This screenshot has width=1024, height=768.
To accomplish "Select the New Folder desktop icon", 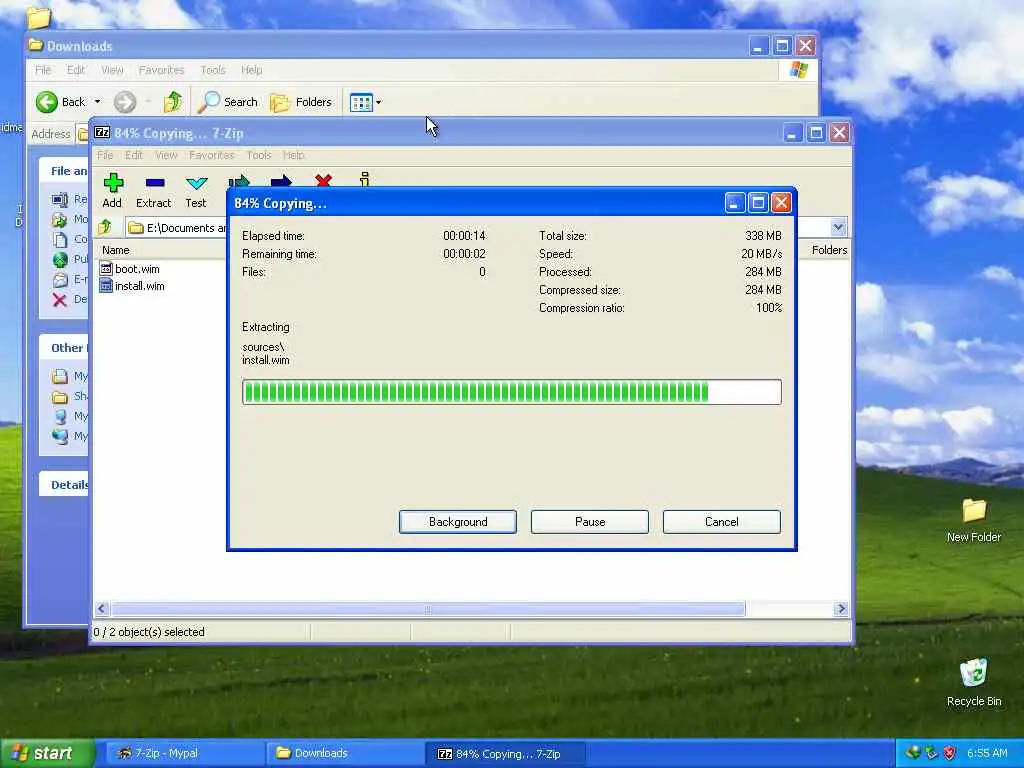I will coord(974,520).
